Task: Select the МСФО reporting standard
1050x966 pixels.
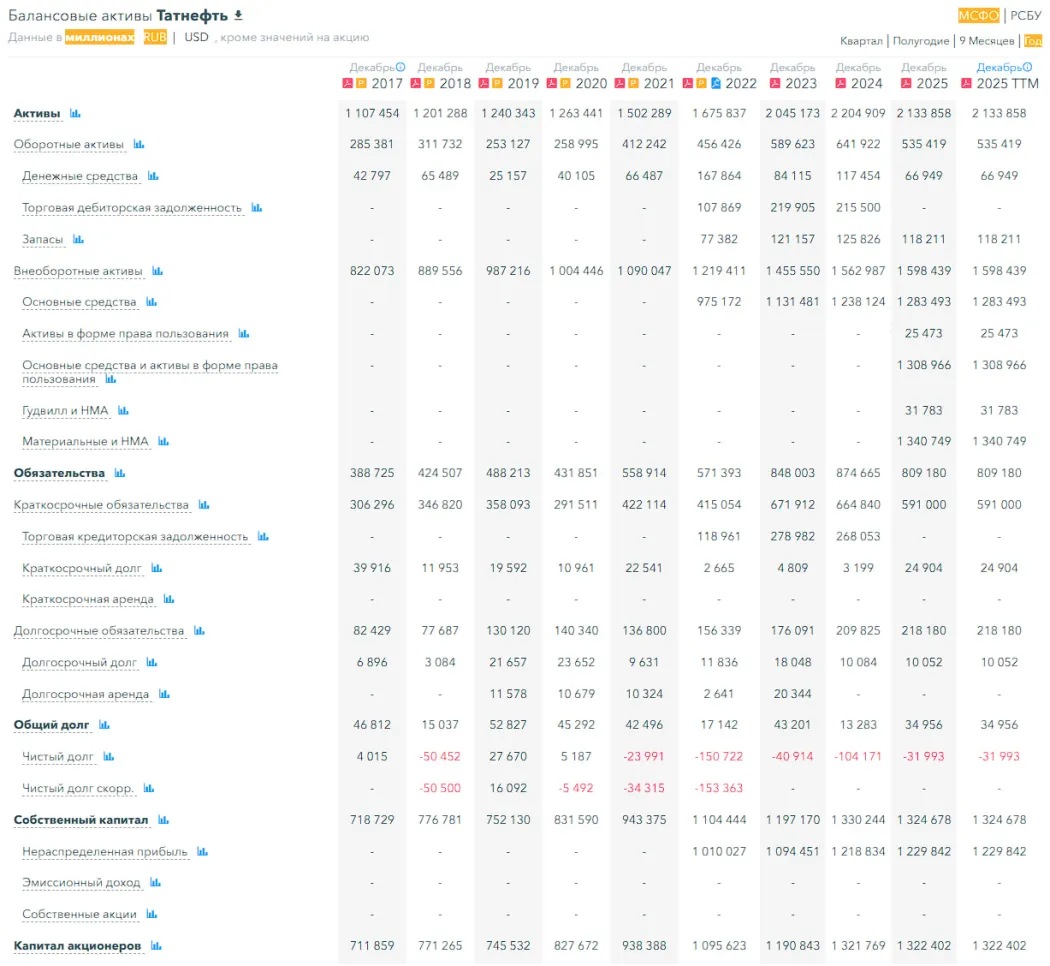Action: click(x=978, y=15)
